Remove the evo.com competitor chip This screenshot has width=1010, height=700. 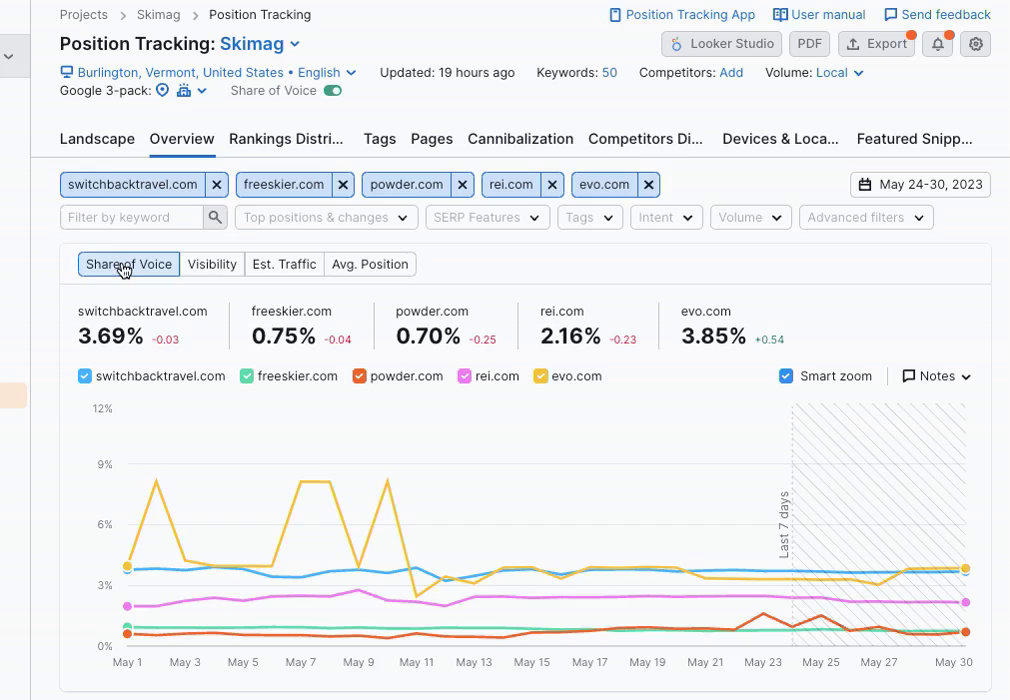(x=648, y=185)
